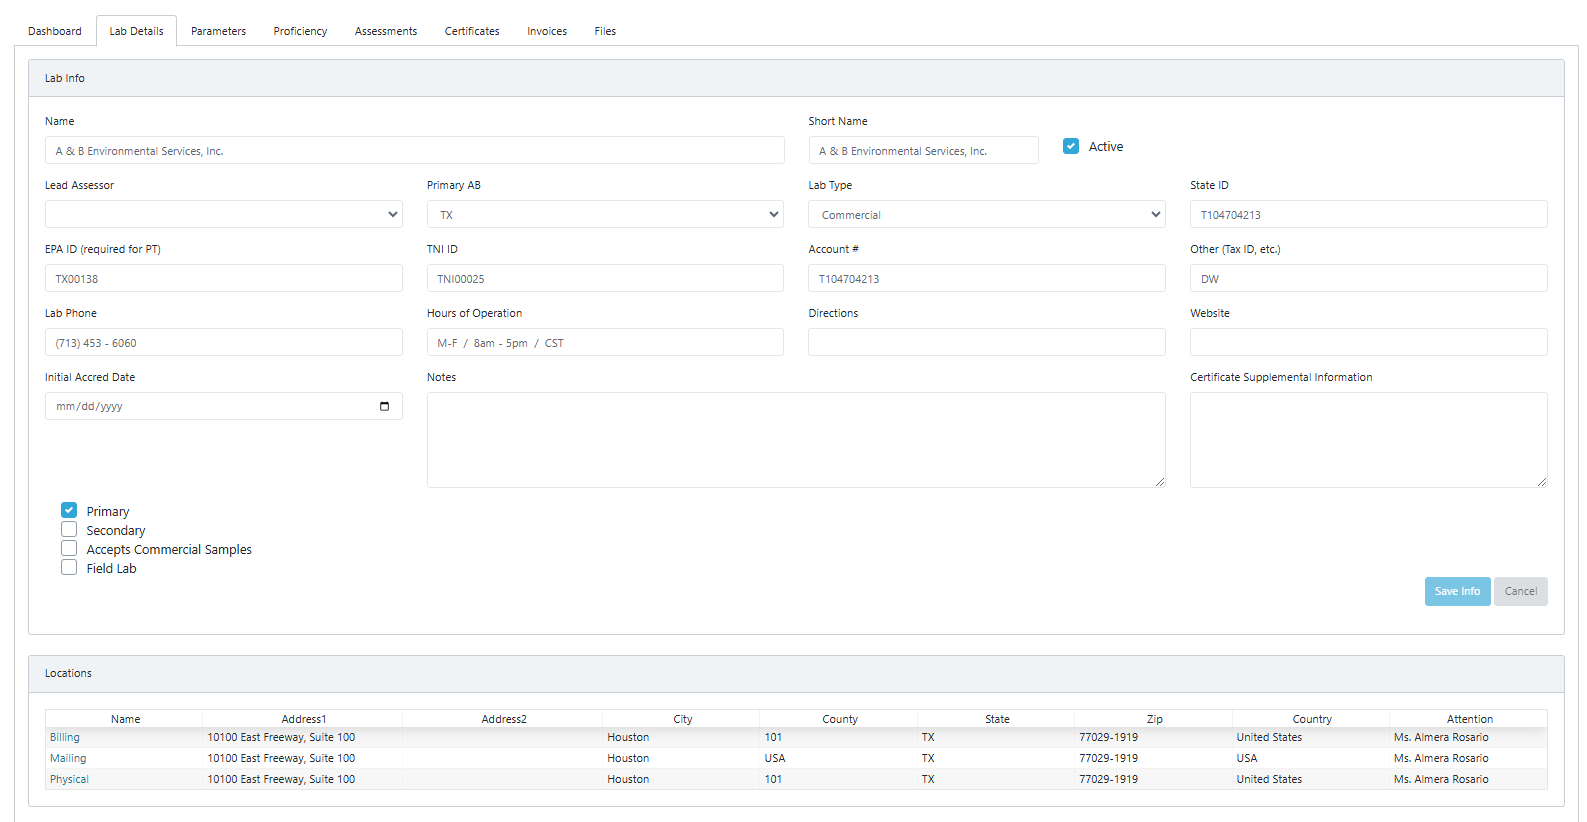Tick the Field Lab checkbox
Image resolution: width=1587 pixels, height=822 pixels.
pos(69,567)
